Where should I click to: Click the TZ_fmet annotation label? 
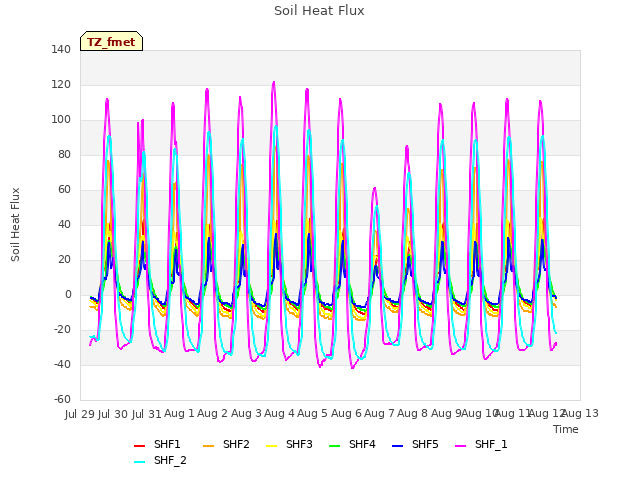[x=111, y=41]
